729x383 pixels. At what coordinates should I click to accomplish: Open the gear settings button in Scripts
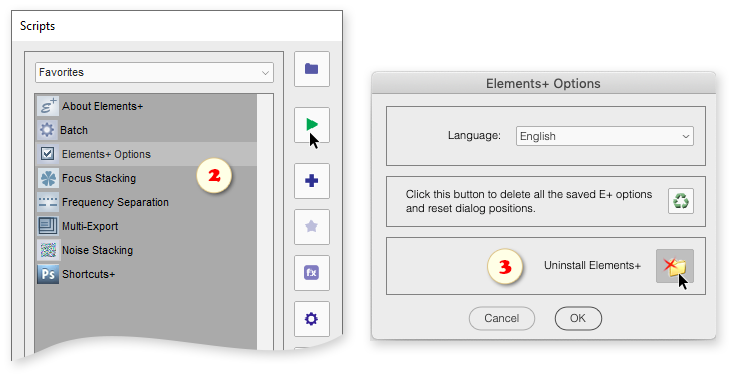[311, 319]
